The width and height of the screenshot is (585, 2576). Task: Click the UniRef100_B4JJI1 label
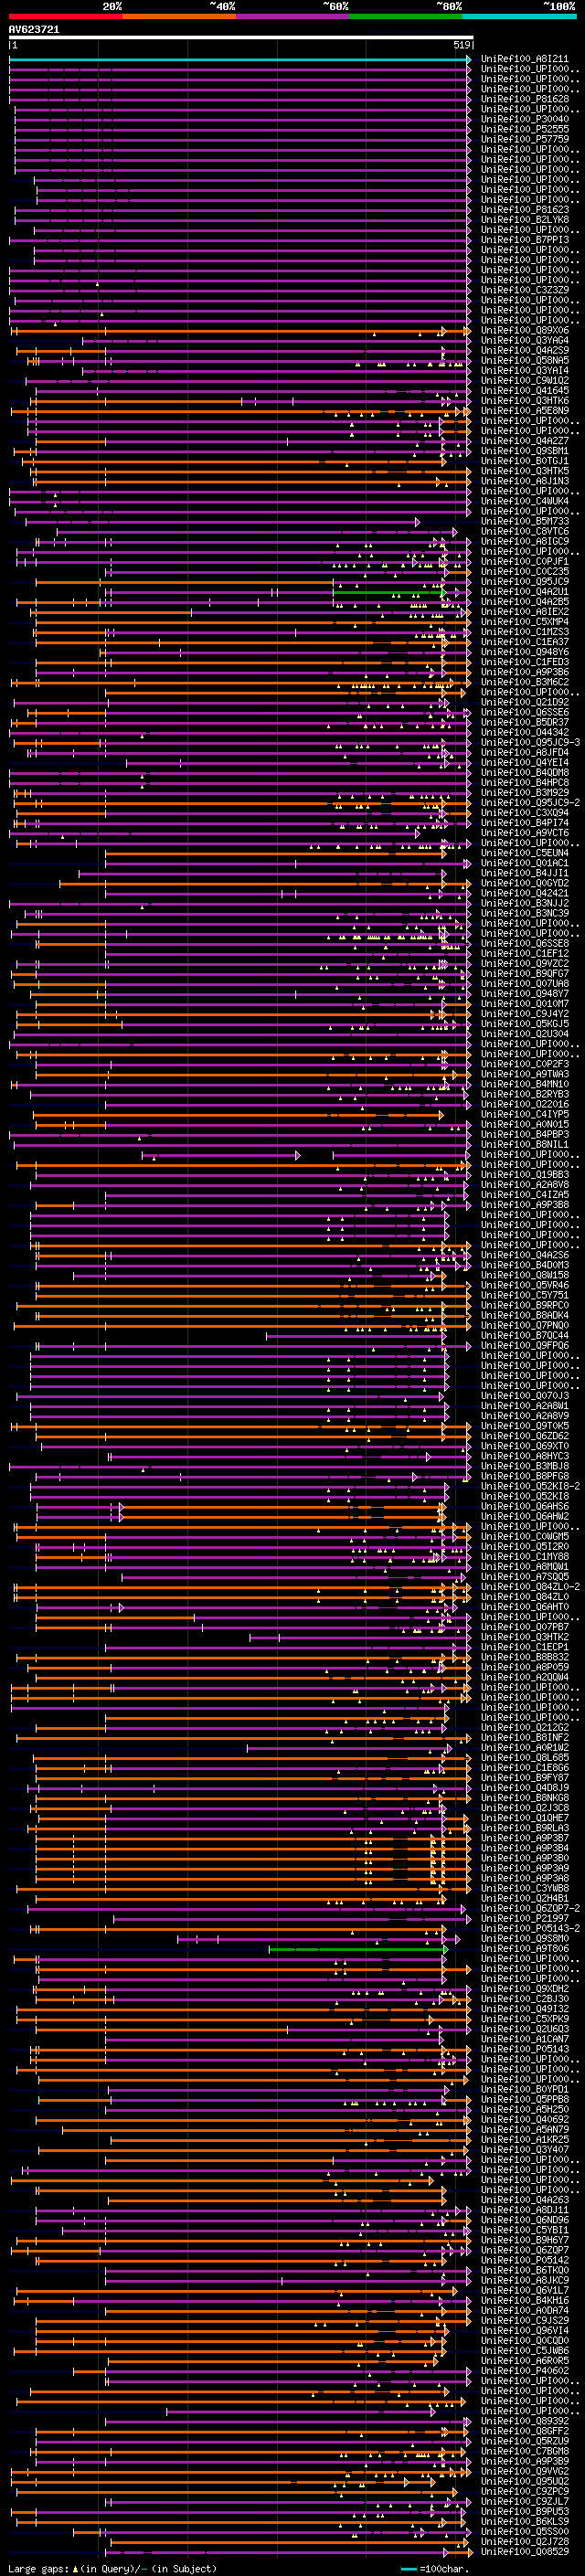(525, 873)
